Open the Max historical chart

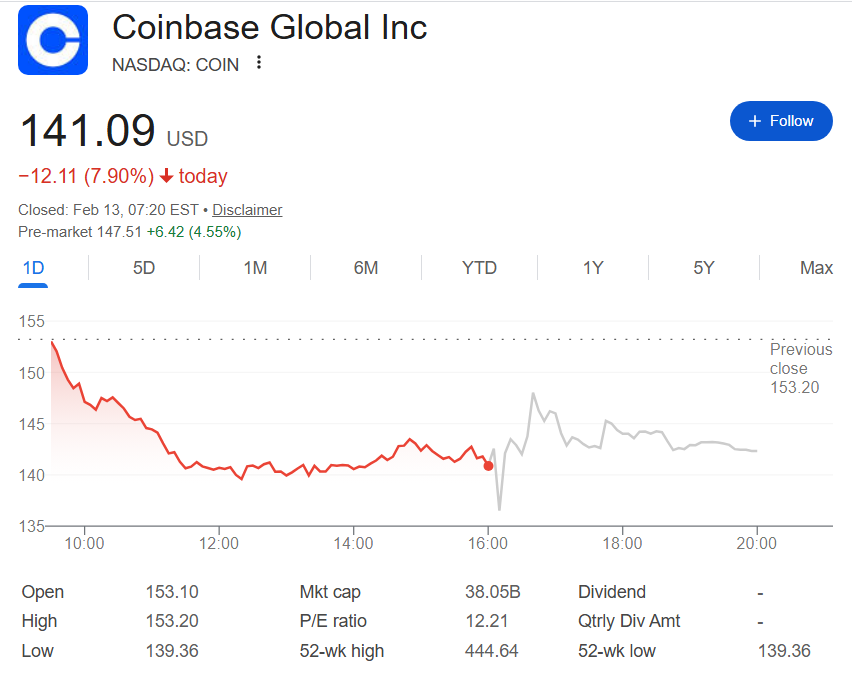[x=816, y=268]
